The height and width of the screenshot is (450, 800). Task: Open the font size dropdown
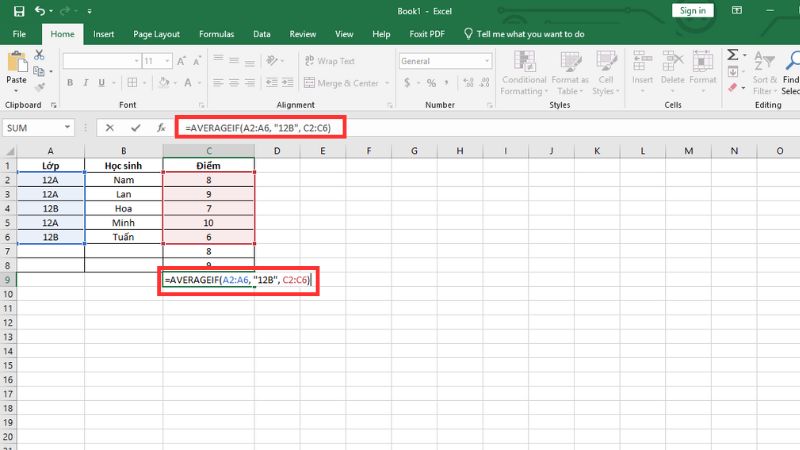point(168,61)
